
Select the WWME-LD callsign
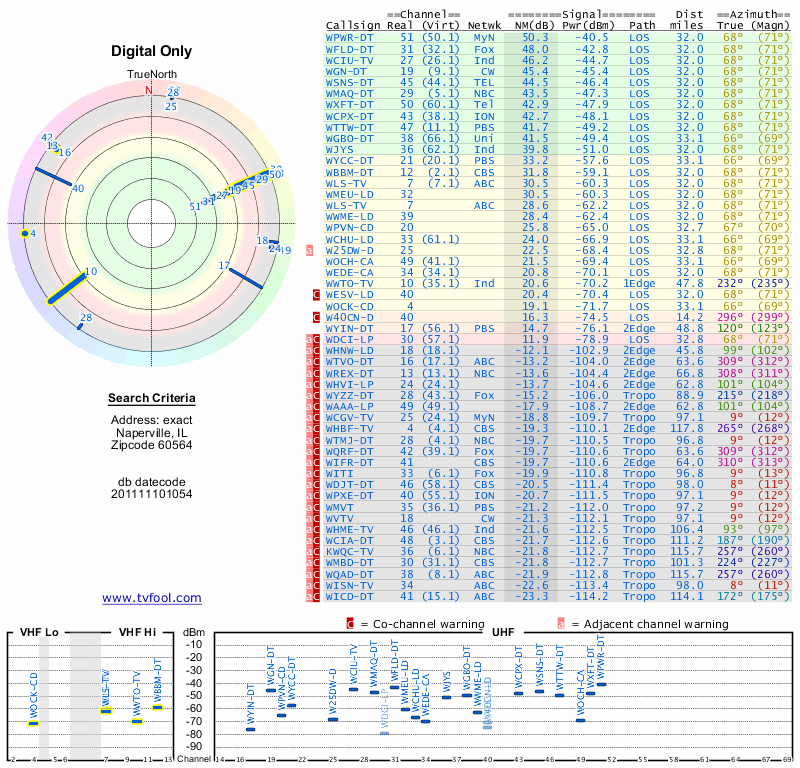point(349,216)
